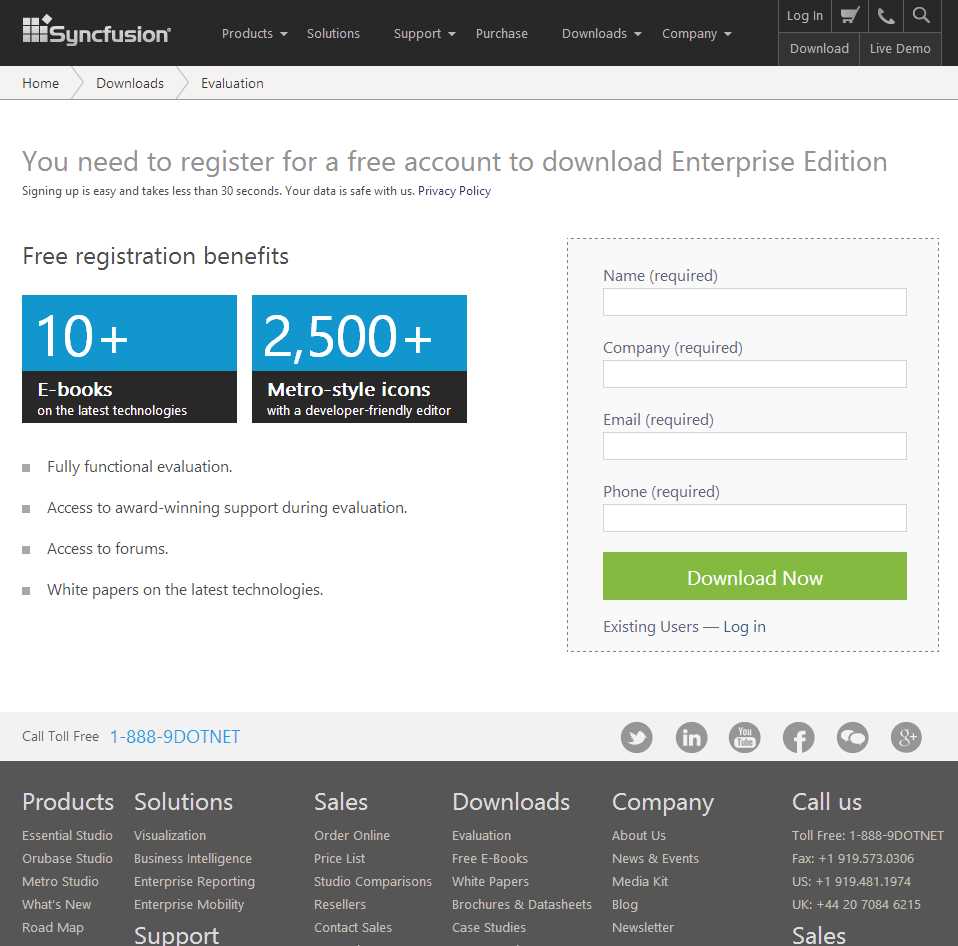This screenshot has width=958, height=946.
Task: Open the Log In link for existing users
Action: [745, 626]
